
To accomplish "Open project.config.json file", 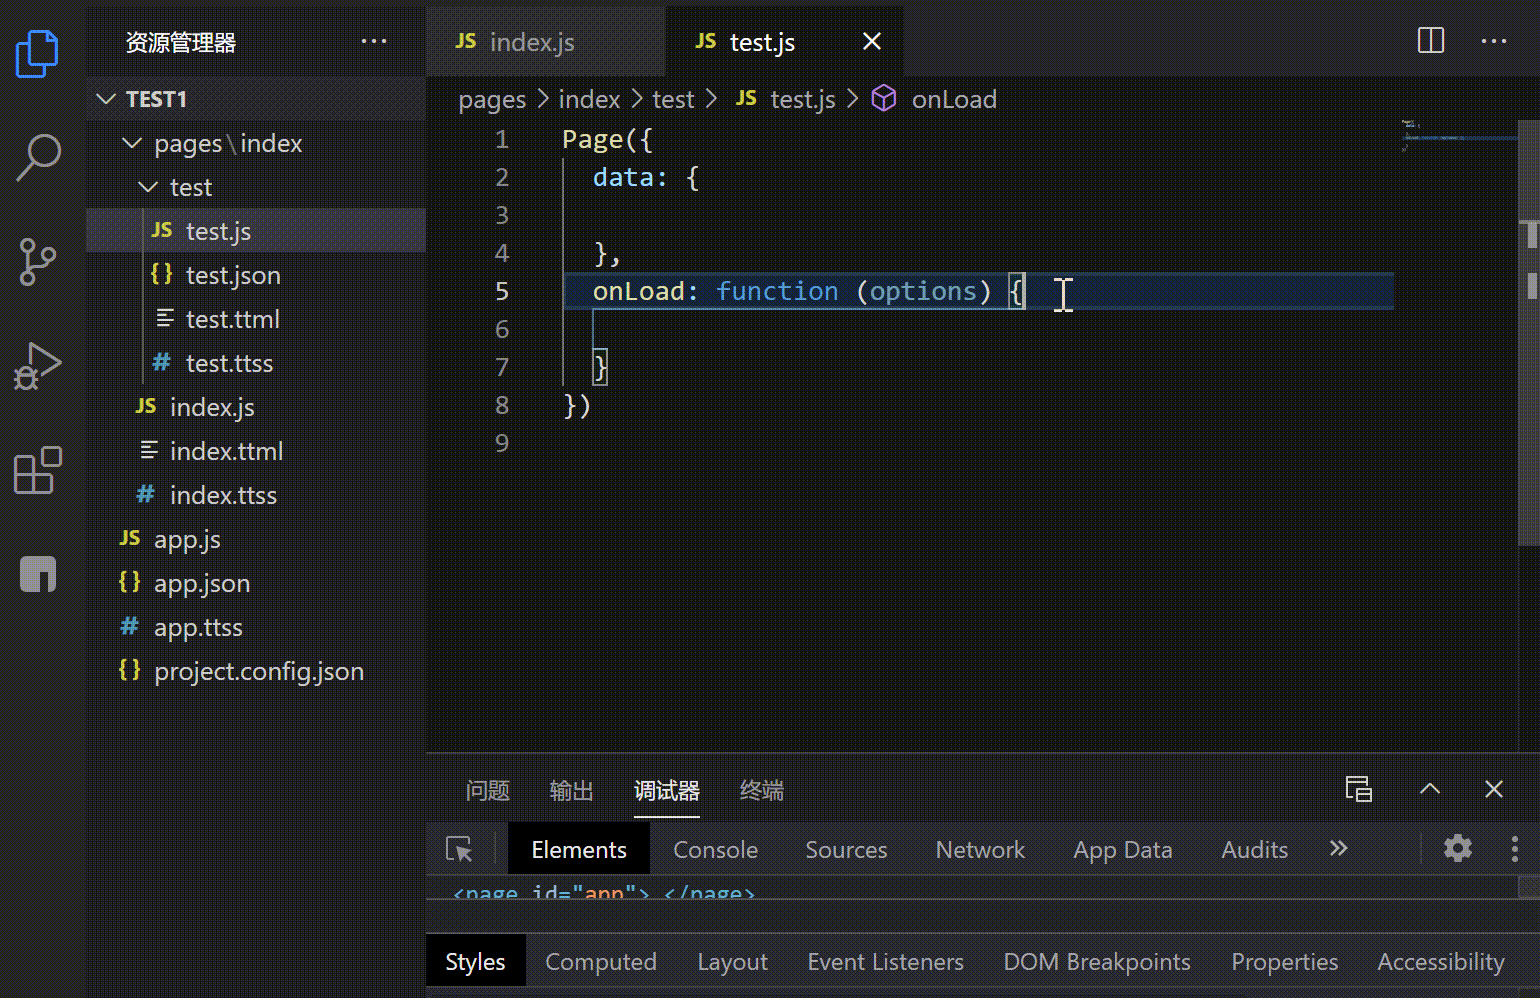I will pos(256,671).
